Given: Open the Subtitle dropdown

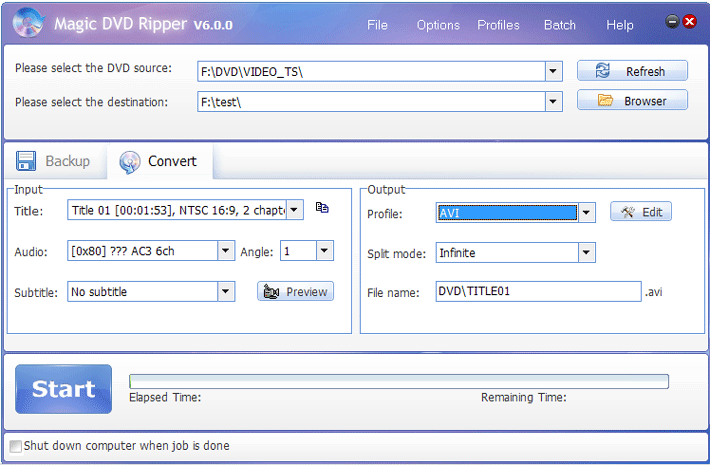Looking at the screenshot, I should tap(225, 291).
